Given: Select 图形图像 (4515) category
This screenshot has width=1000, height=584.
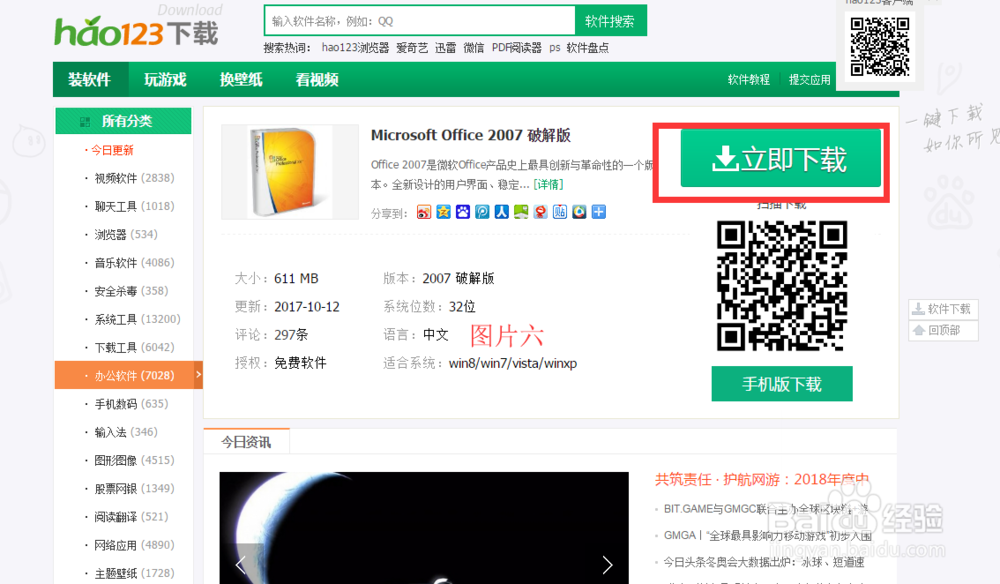Looking at the screenshot, I should (134, 460).
